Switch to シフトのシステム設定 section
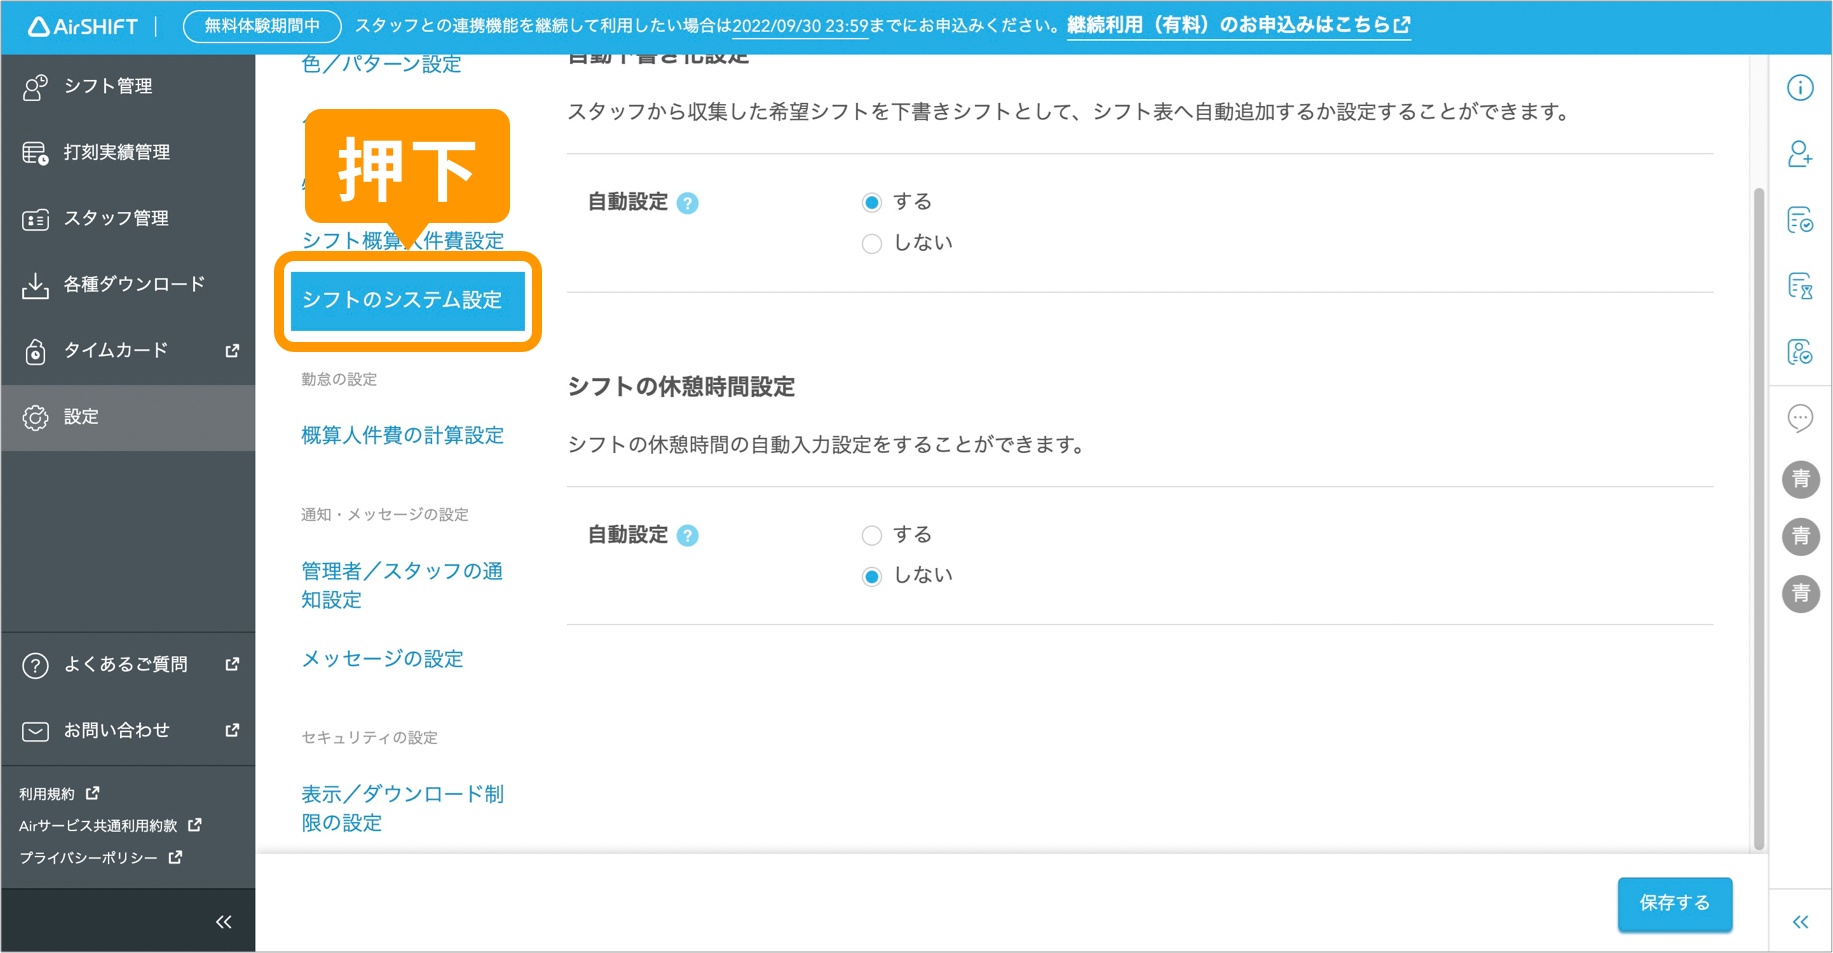The width and height of the screenshot is (1833, 953). tap(405, 301)
